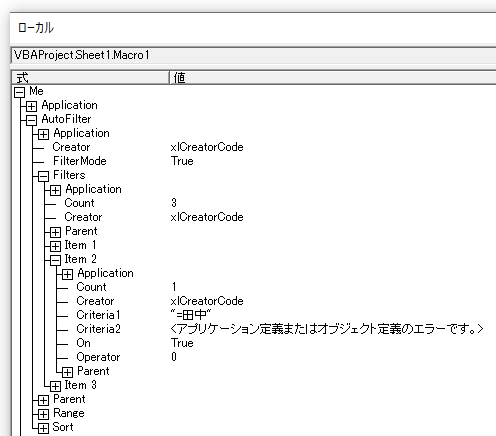Viewport: 496px width, 436px height.
Task: Expand Application node under Item 2
Action: (x=67, y=274)
